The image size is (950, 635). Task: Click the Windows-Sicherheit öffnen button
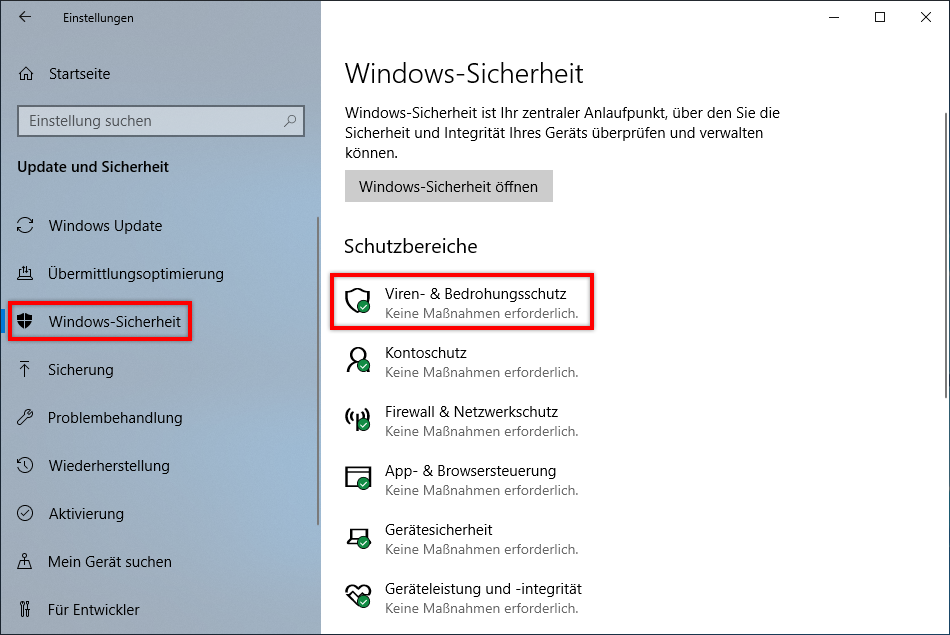(x=448, y=187)
